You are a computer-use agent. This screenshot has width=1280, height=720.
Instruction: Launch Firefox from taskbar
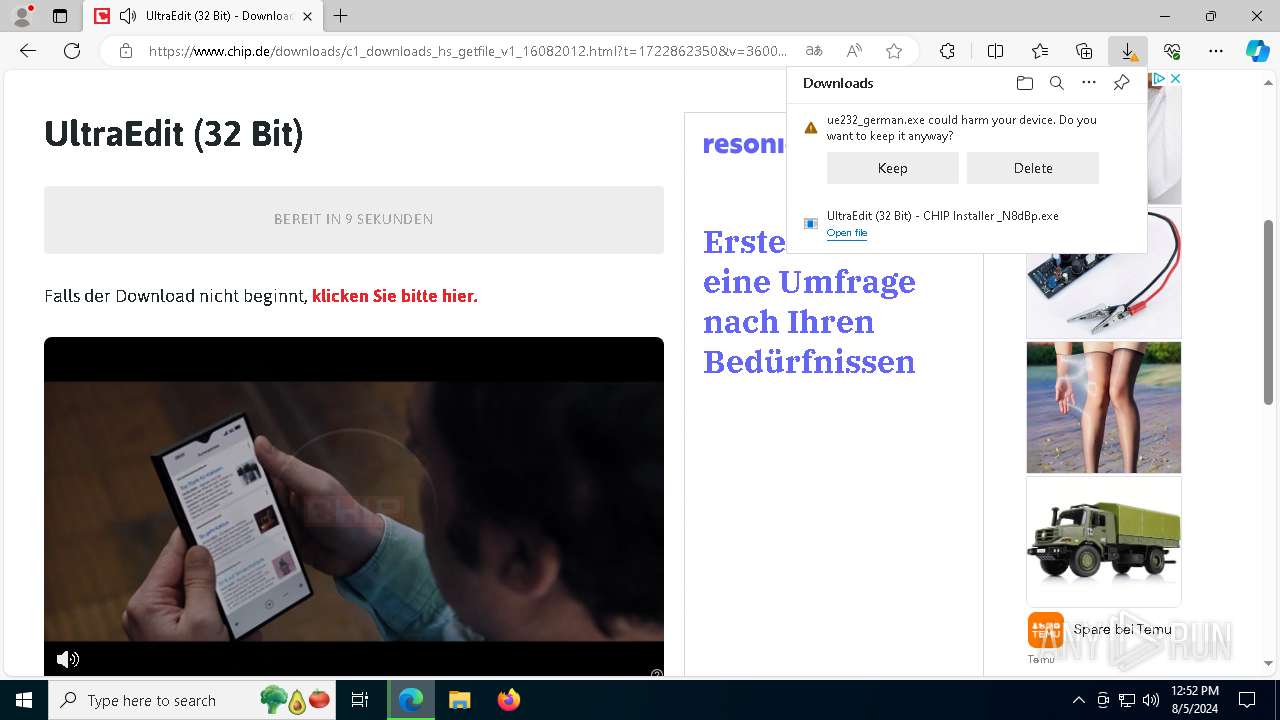pos(509,700)
